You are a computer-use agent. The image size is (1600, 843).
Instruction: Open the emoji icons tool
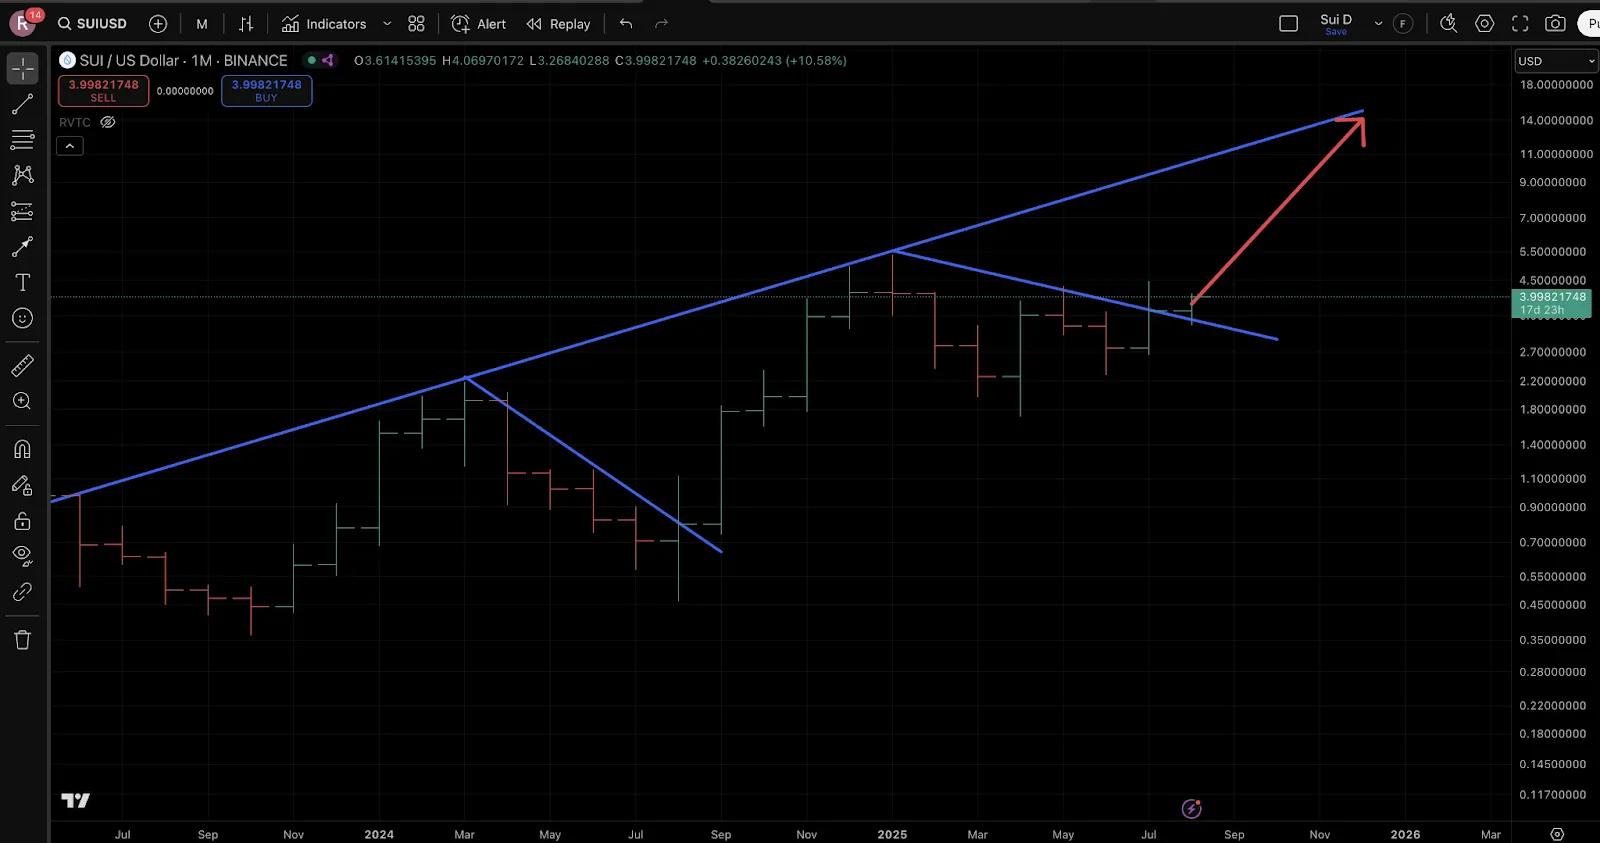coord(22,319)
